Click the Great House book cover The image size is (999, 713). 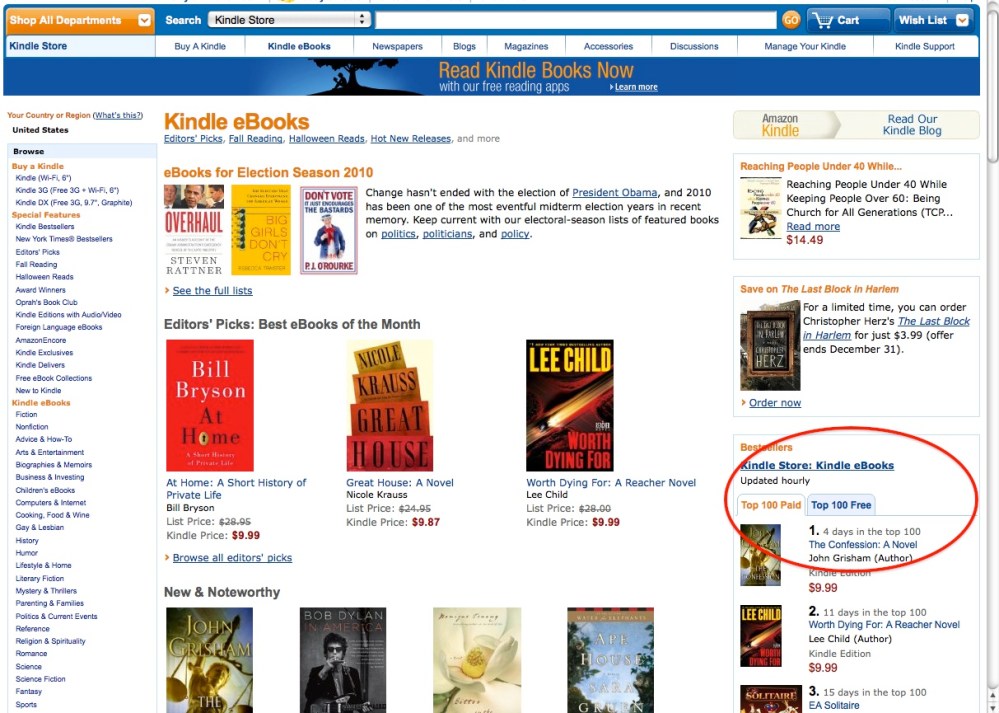(x=389, y=405)
